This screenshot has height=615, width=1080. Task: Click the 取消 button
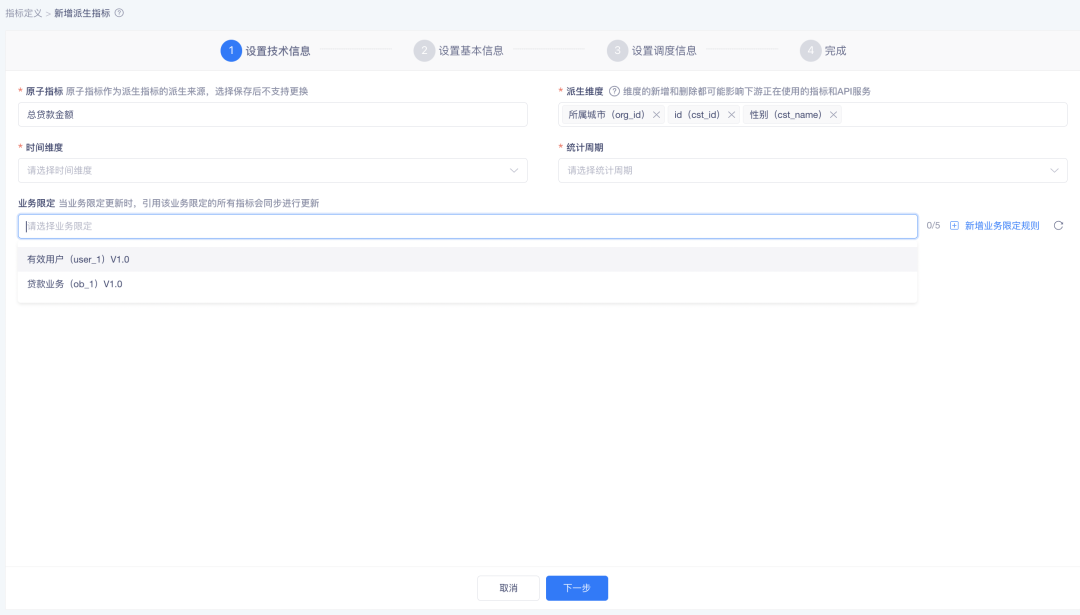click(x=508, y=588)
